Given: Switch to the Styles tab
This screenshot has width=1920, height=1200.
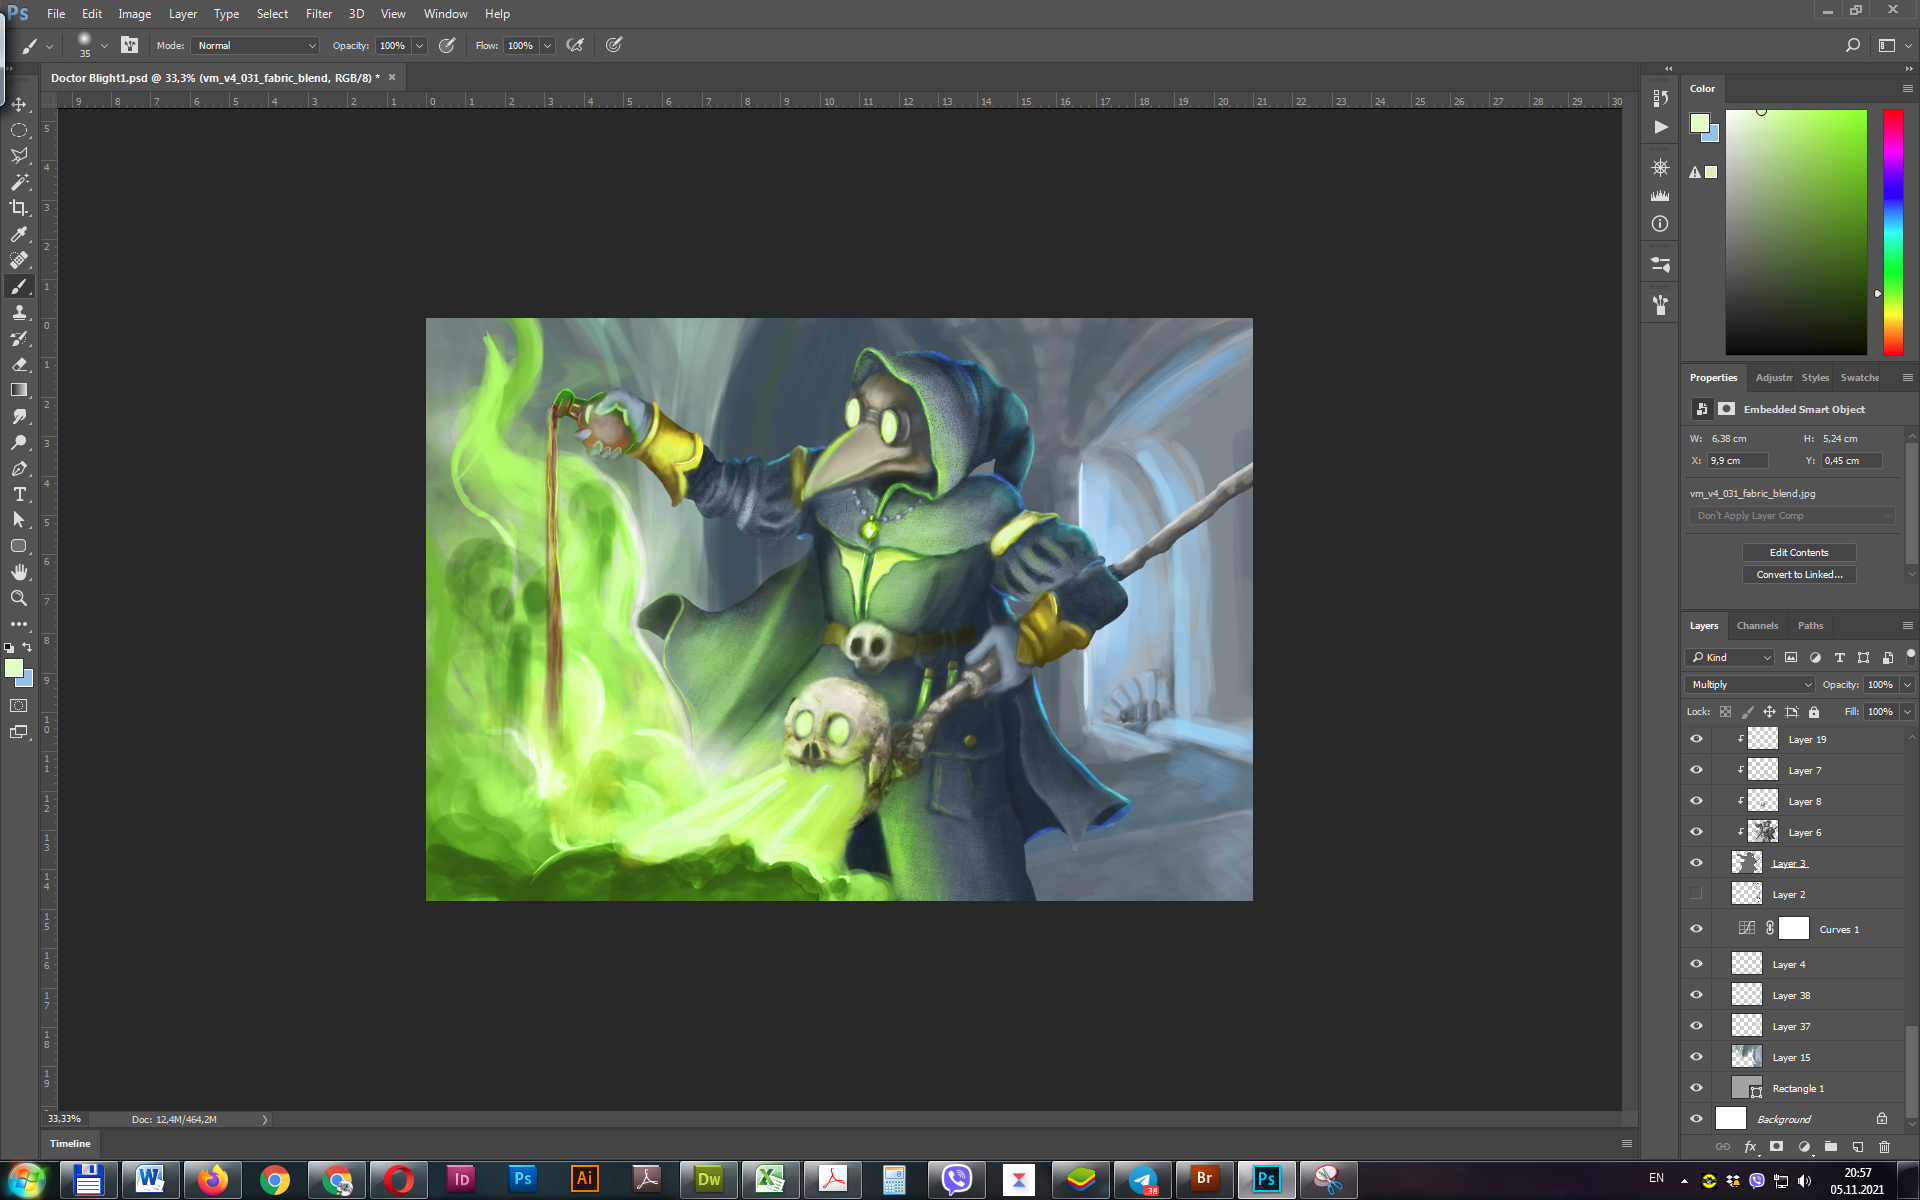Looking at the screenshot, I should [1815, 378].
